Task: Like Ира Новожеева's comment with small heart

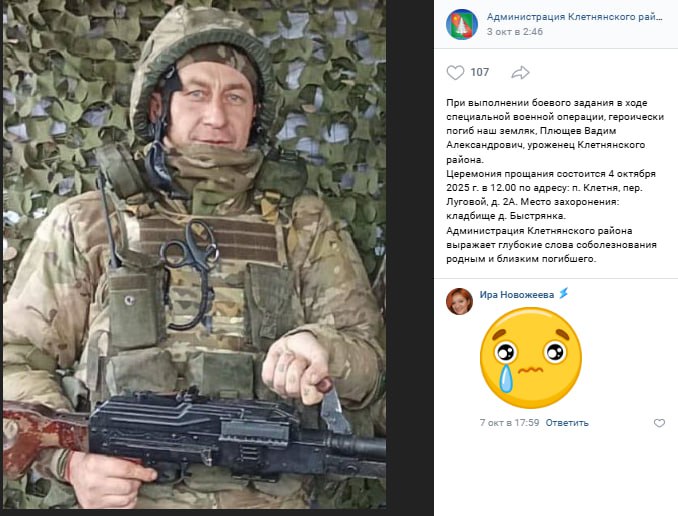Action: tap(659, 423)
